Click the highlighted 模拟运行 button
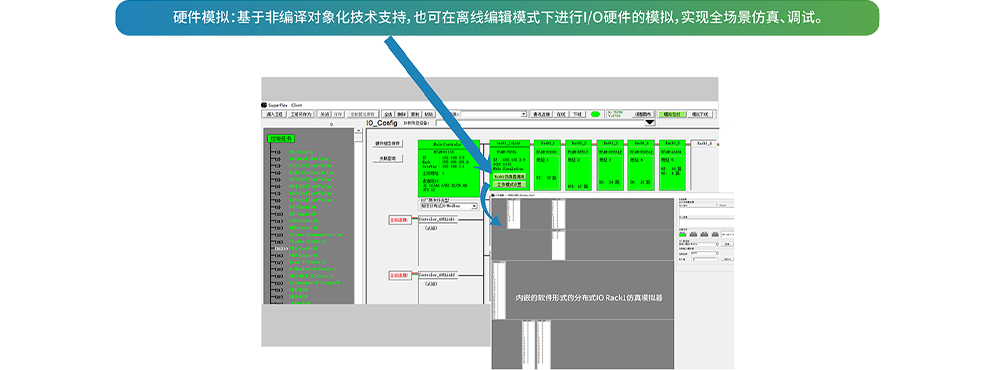This screenshot has height=370, width=1000. click(673, 114)
